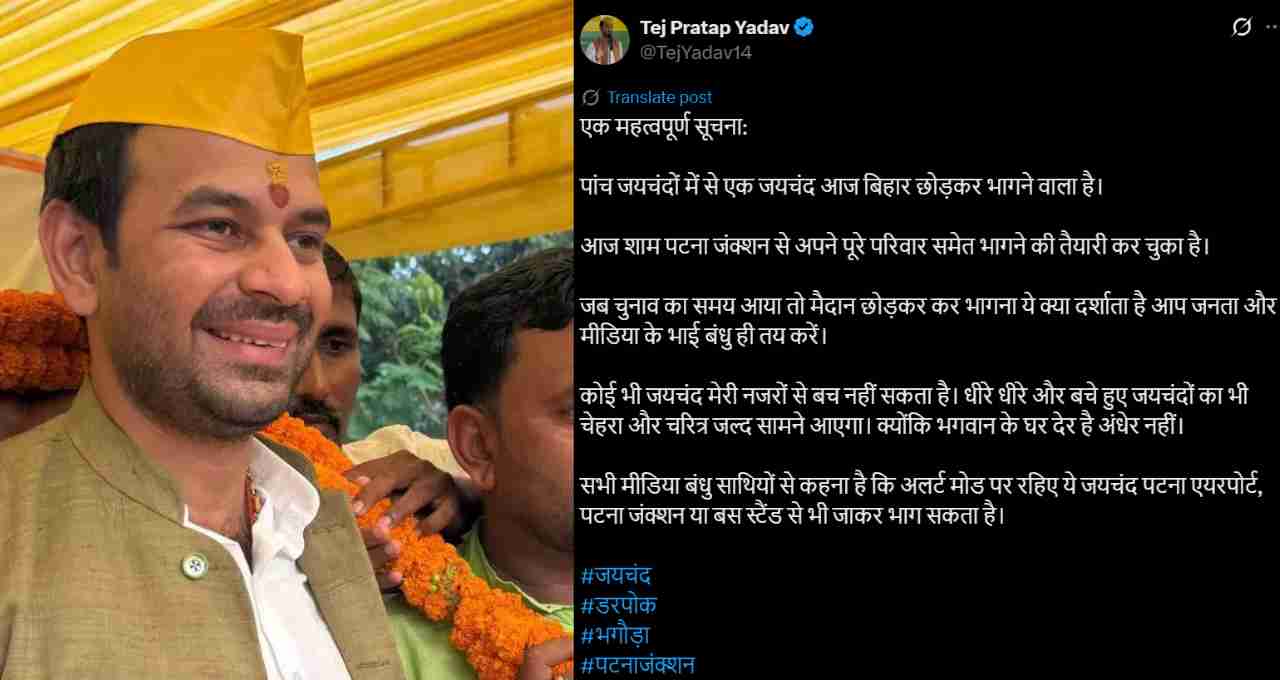Click the line starting आज शाम पटना जंक्शन
1280x680 pixels.
(x=895, y=245)
